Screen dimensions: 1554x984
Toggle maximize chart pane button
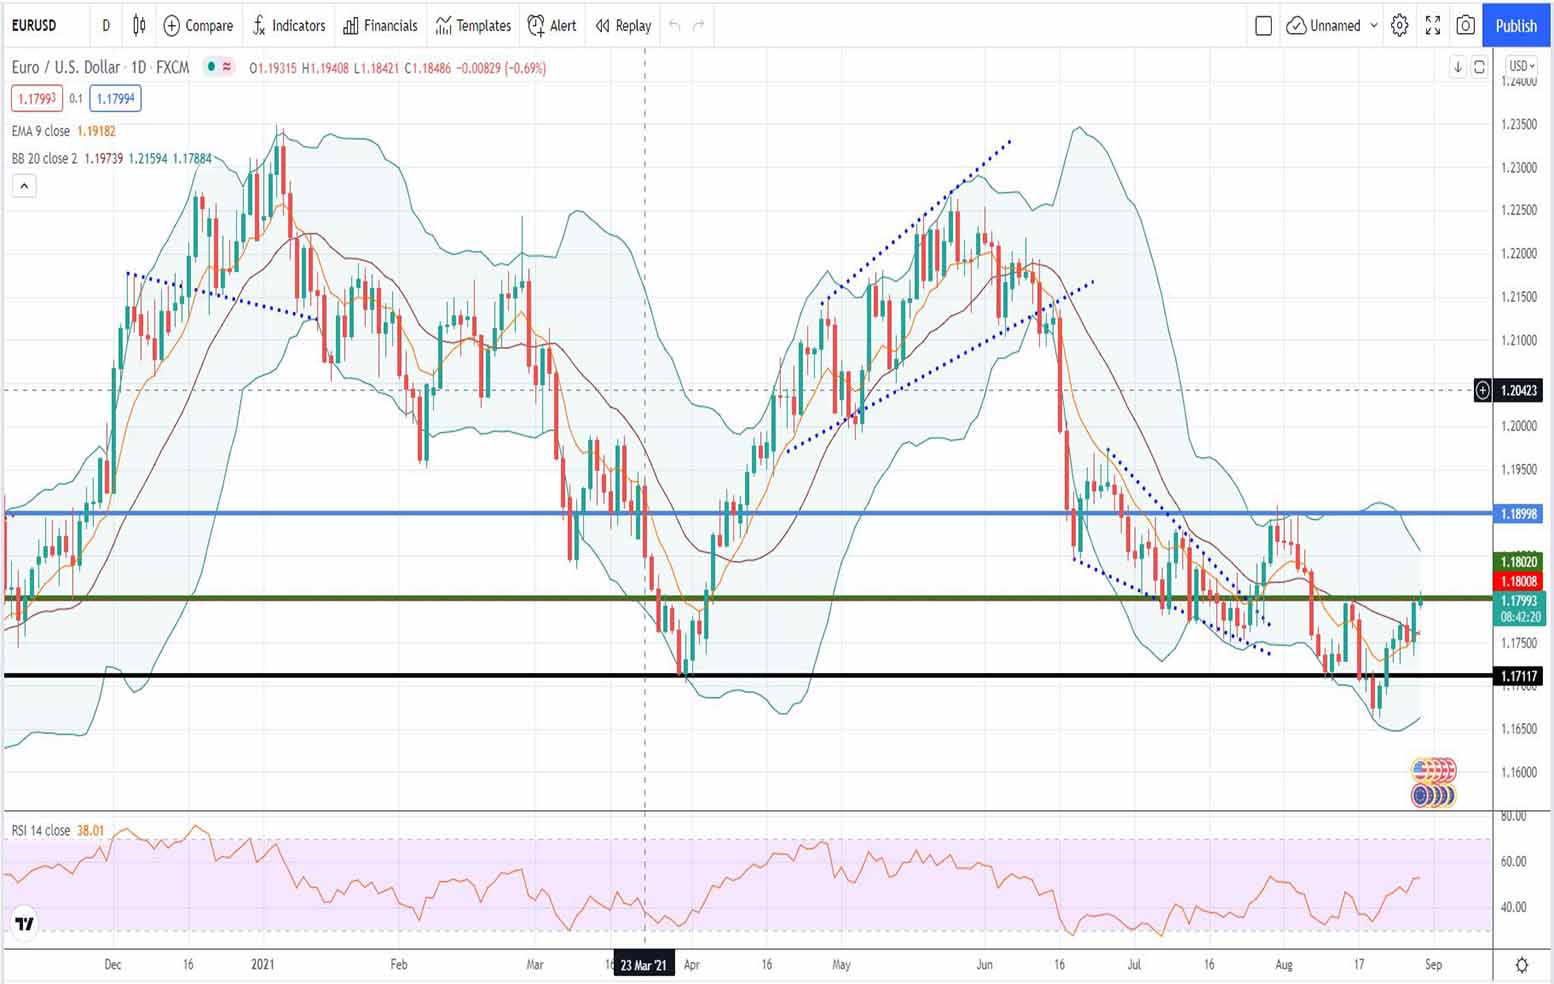point(1479,67)
